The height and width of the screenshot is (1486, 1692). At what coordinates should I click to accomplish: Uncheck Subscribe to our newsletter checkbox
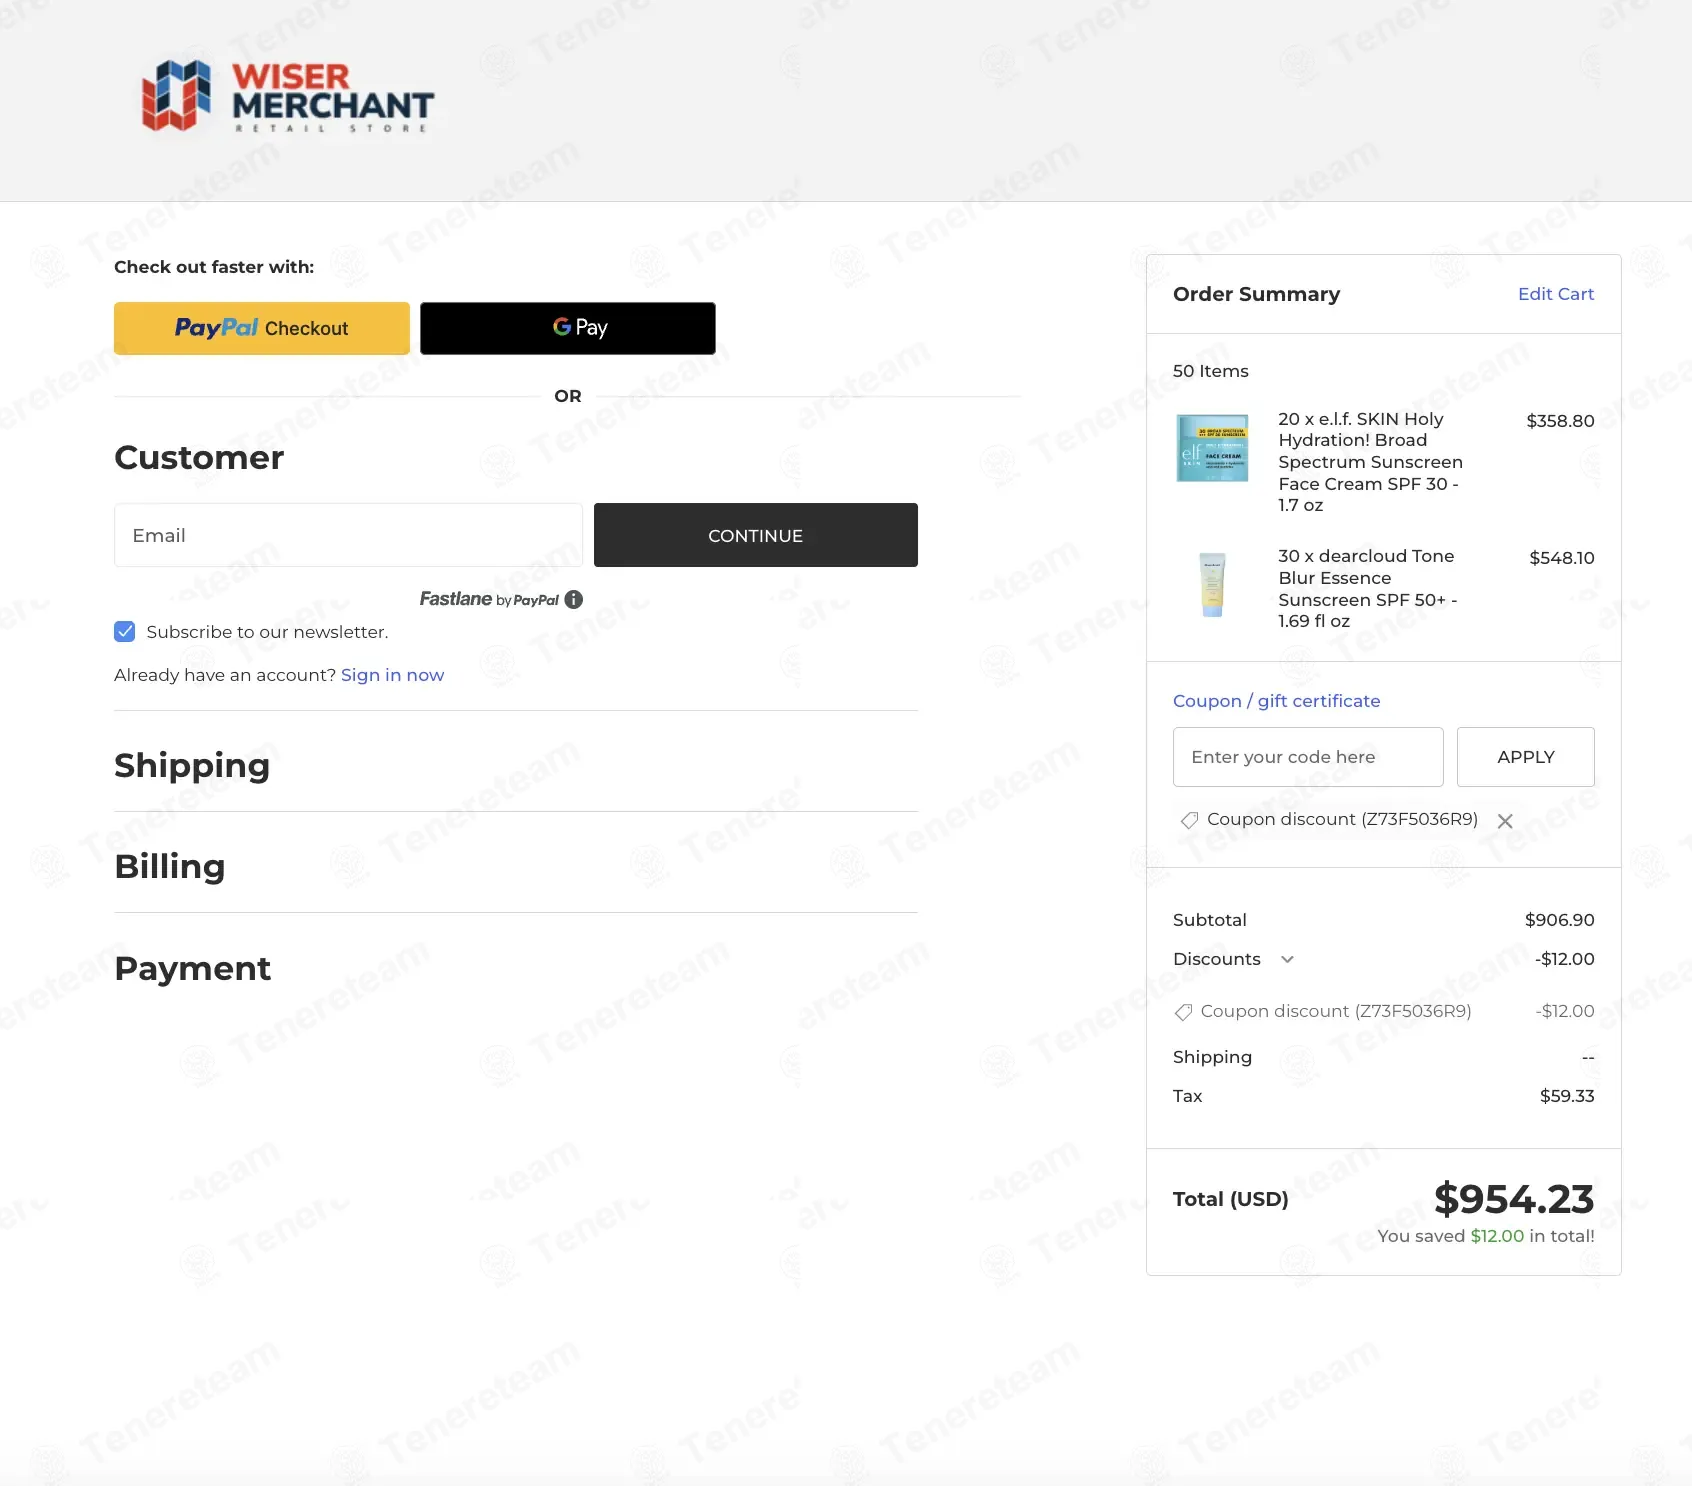[125, 632]
